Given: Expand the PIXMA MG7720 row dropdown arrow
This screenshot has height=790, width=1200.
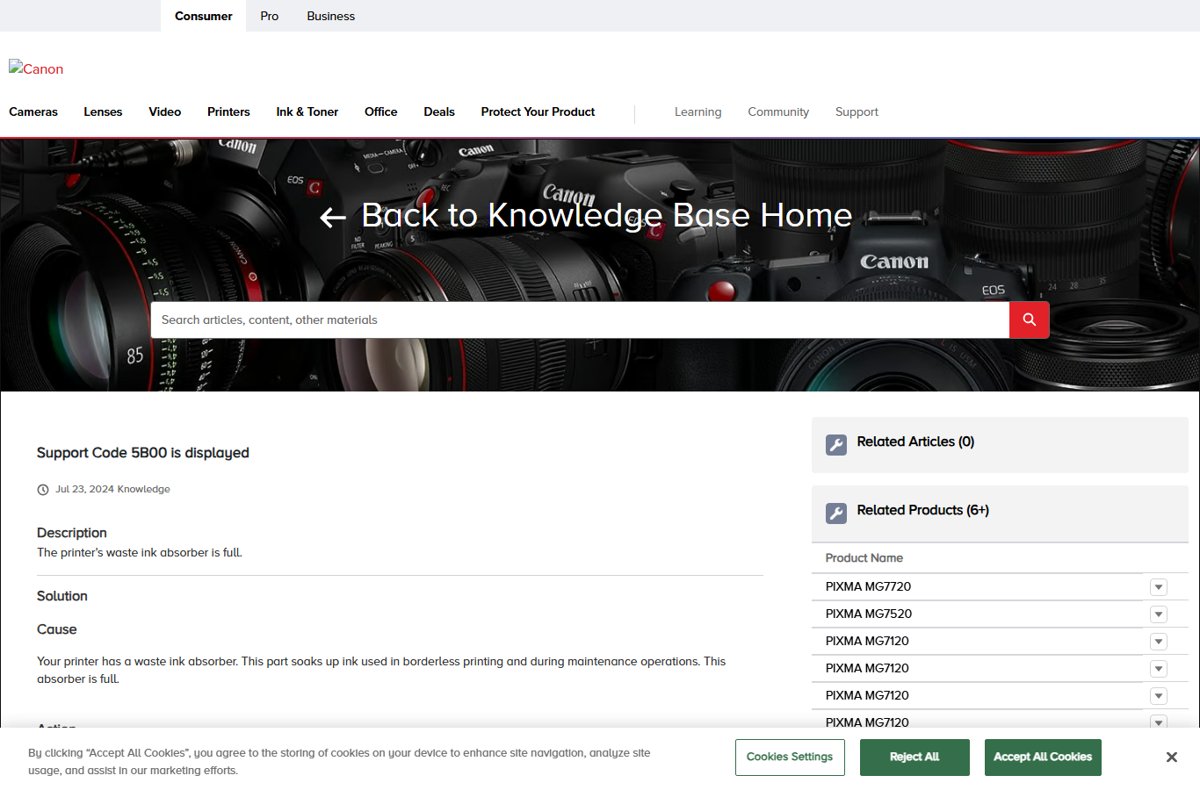Looking at the screenshot, I should point(1158,587).
